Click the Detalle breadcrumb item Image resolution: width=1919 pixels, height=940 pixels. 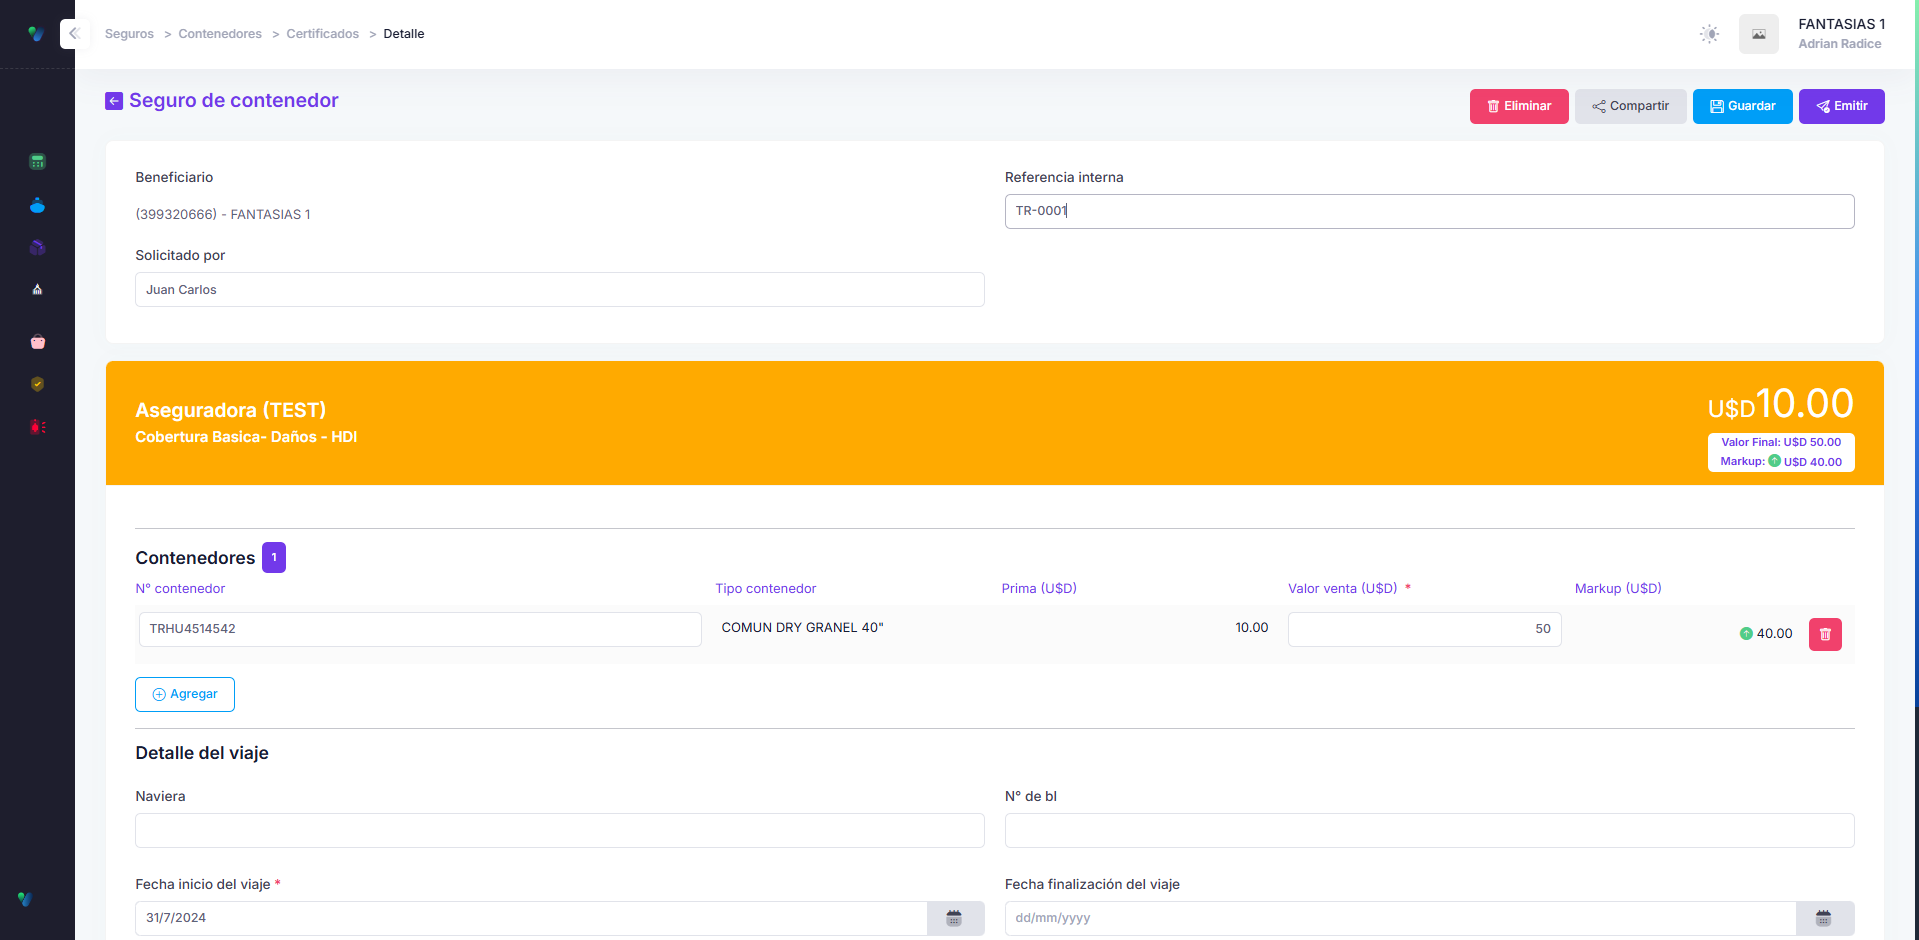click(x=404, y=34)
